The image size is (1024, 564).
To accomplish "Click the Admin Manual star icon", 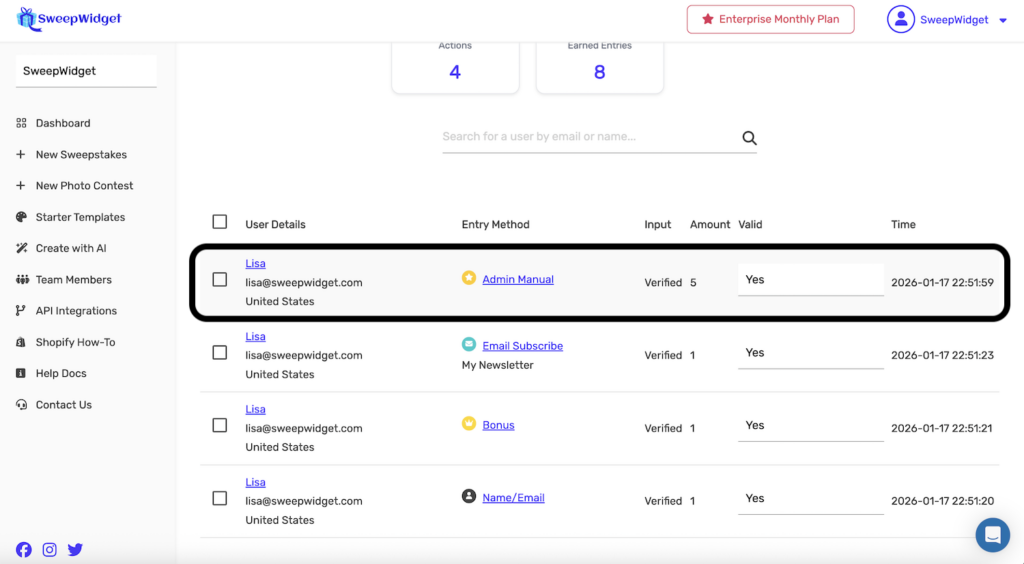I will click(x=469, y=278).
